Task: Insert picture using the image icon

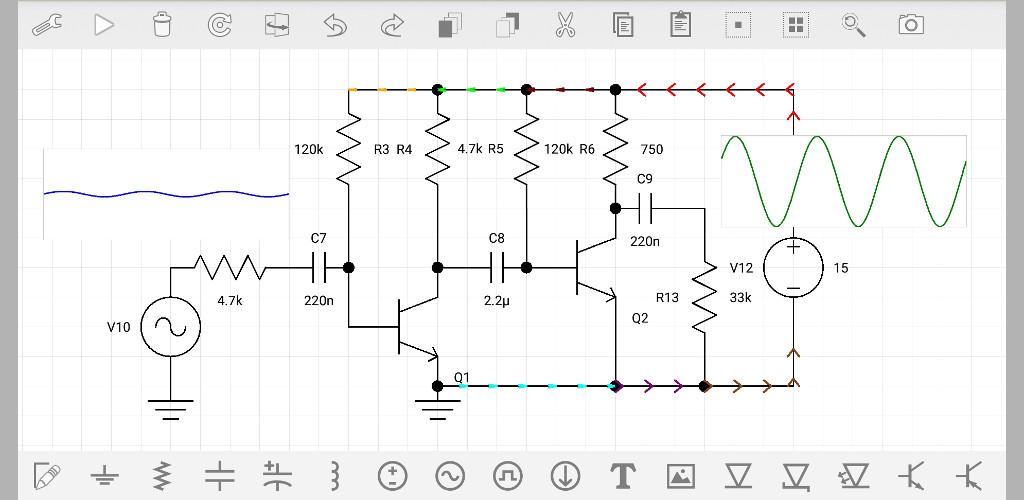Action: (680, 475)
